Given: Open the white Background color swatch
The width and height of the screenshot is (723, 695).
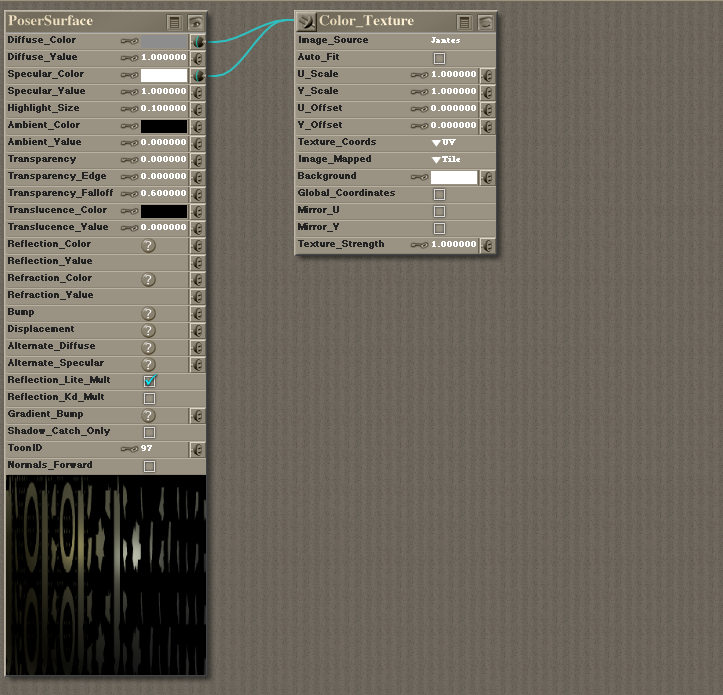Looking at the screenshot, I should 453,177.
